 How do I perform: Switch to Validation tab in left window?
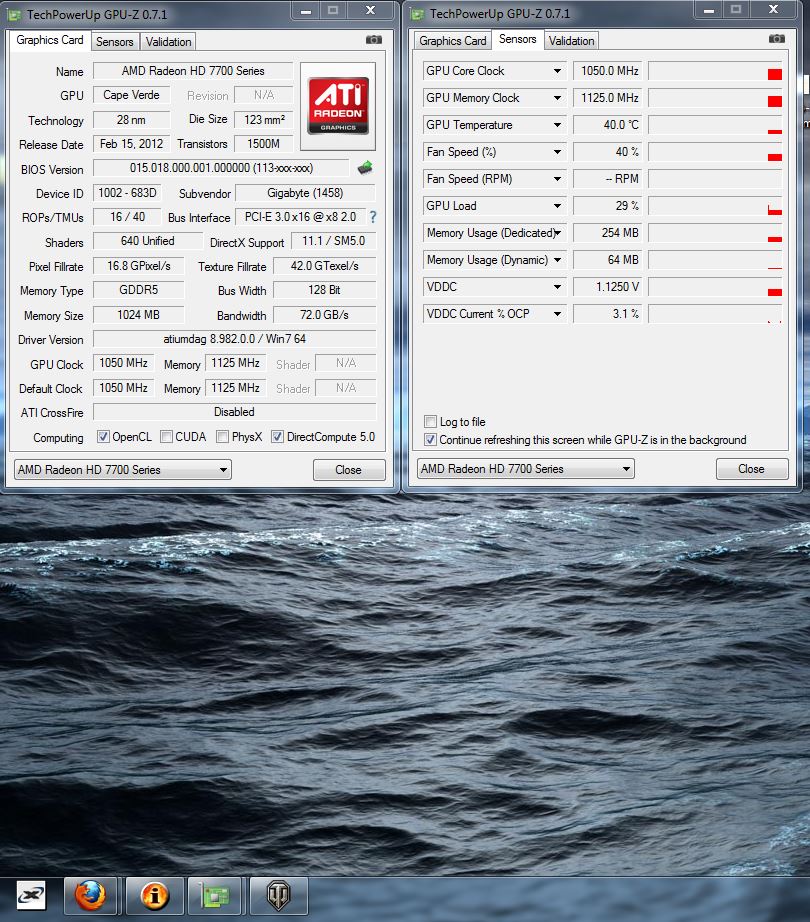[x=169, y=42]
